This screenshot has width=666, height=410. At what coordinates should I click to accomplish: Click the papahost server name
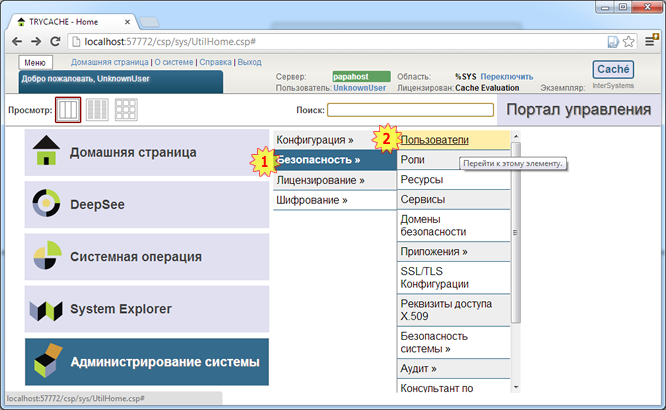(x=361, y=76)
